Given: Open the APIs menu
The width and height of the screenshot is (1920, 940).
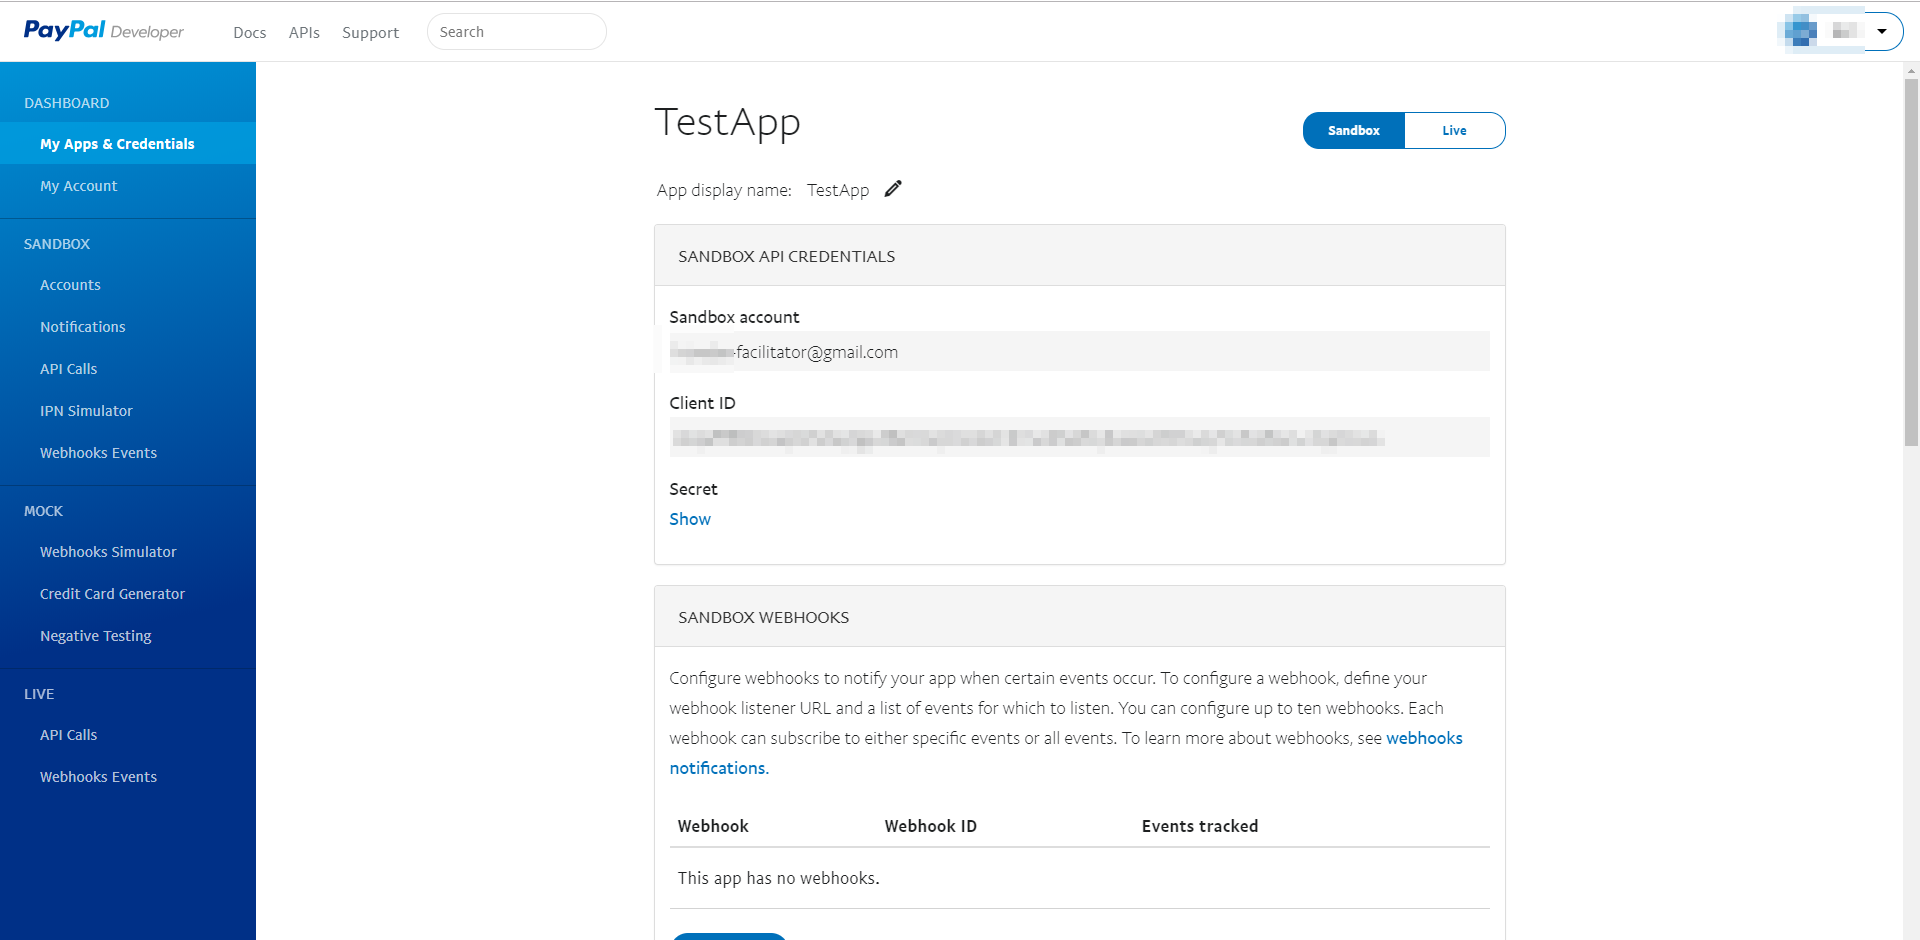Looking at the screenshot, I should point(304,32).
